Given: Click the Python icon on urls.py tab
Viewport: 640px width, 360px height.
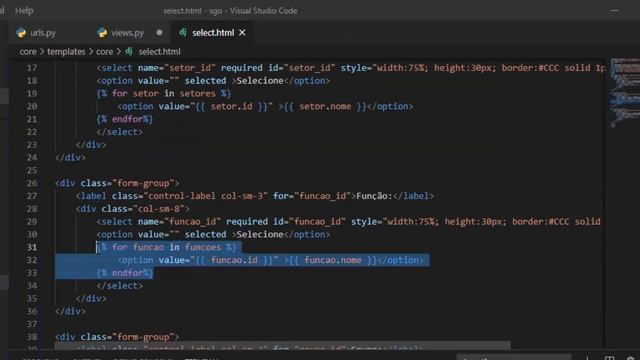Looking at the screenshot, I should click(x=21, y=33).
